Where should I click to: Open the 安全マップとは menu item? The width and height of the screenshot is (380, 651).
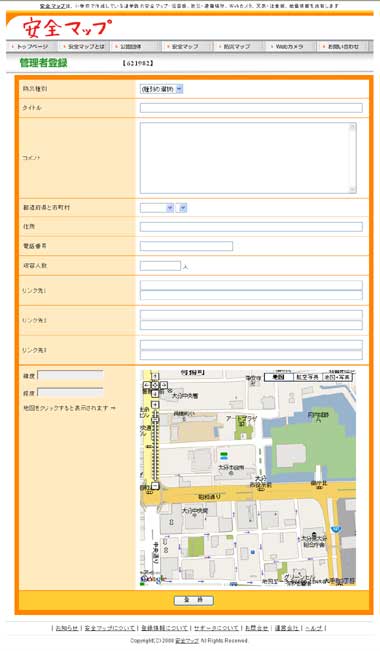(x=85, y=46)
